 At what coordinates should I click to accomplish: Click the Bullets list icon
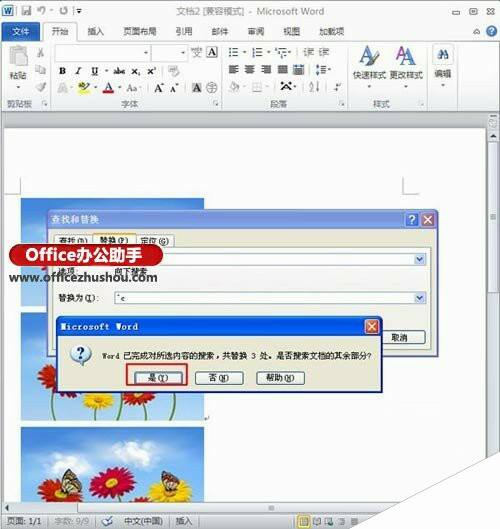coord(233,52)
